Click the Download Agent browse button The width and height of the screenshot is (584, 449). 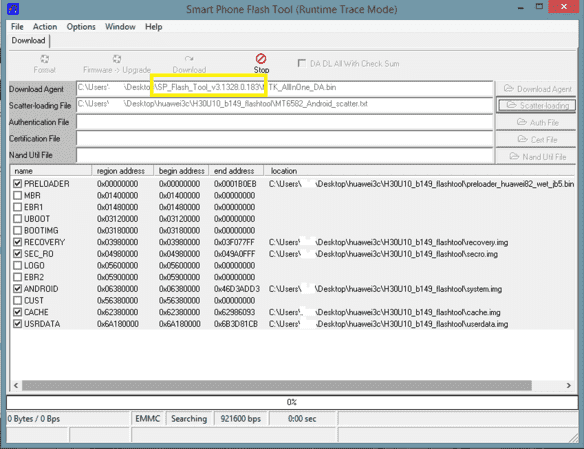[x=536, y=89]
